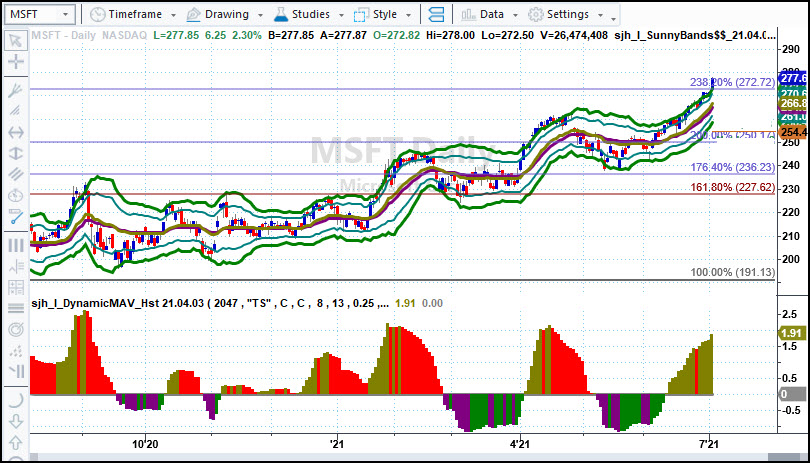Click the 4'21 date axis label
Image resolution: width=810 pixels, height=463 pixels.
(x=520, y=443)
